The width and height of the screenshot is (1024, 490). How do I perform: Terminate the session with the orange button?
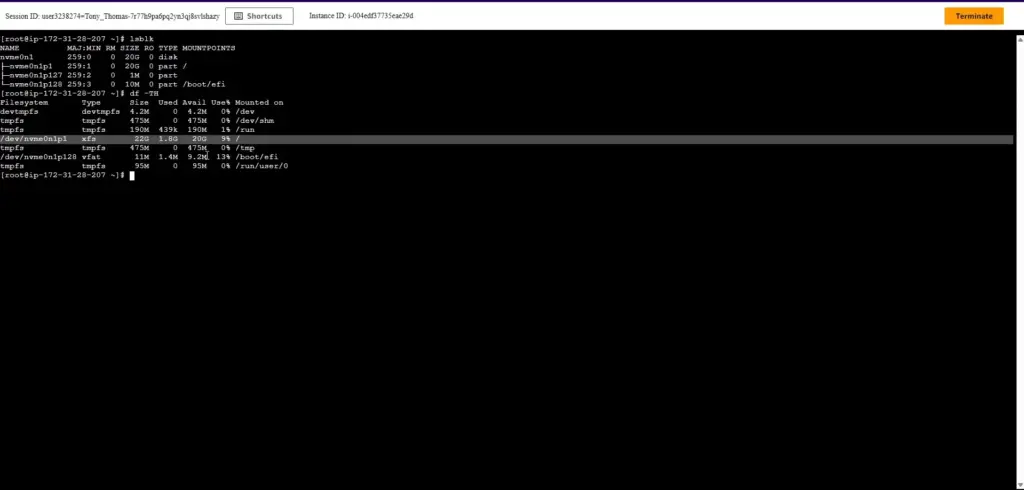pyautogui.click(x=973, y=16)
